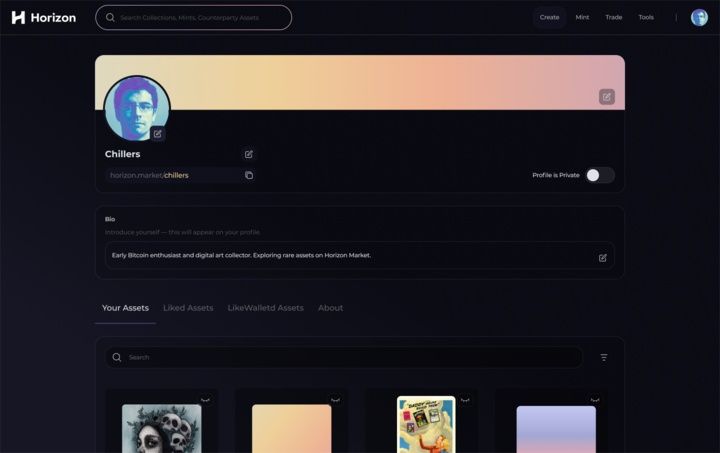Viewport: 720px width, 453px height.
Task: Go to the Mint page
Action: click(x=582, y=17)
